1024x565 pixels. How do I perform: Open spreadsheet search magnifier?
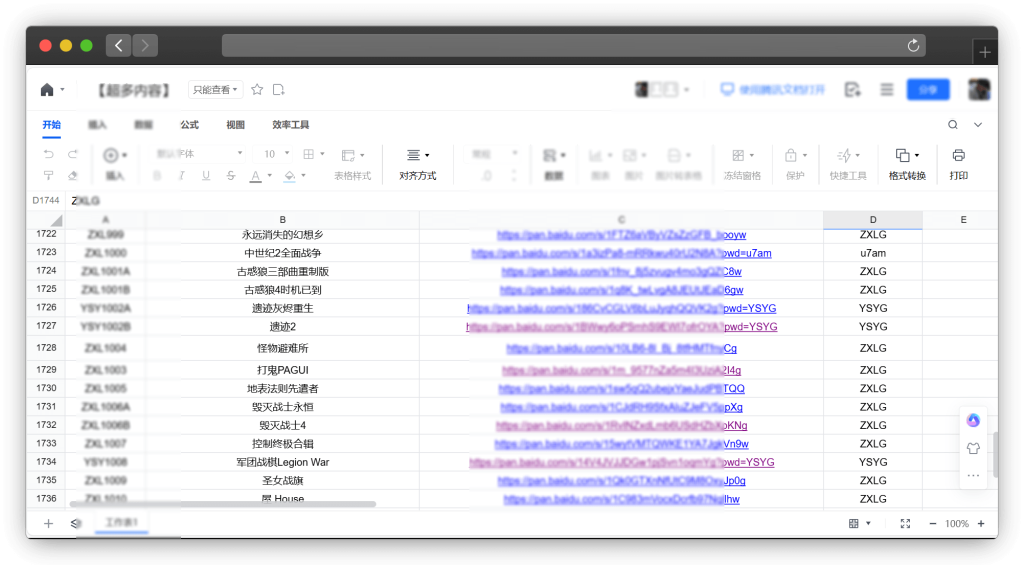click(953, 125)
